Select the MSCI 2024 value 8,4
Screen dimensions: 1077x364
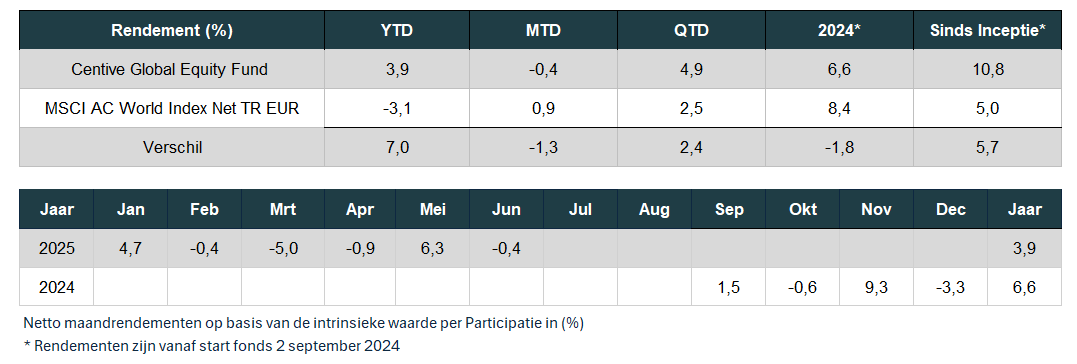pos(839,108)
